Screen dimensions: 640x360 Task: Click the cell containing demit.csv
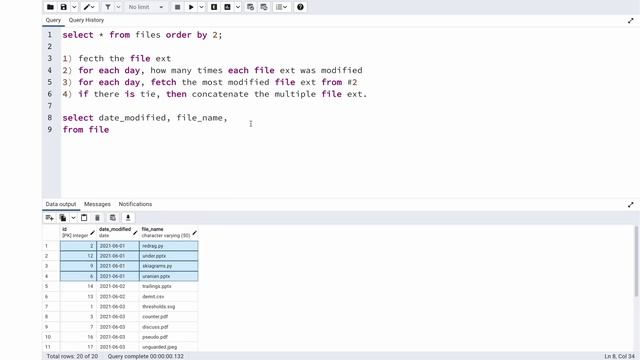[169, 297]
